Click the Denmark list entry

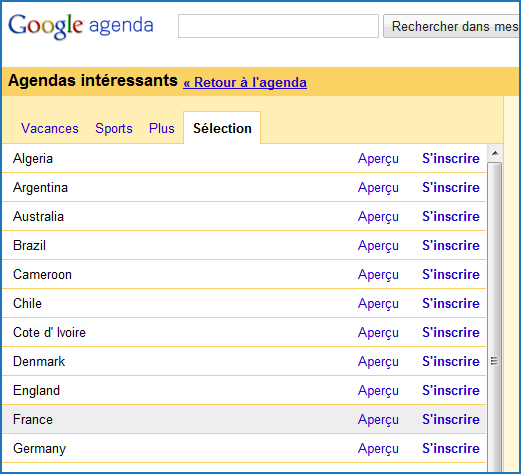pyautogui.click(x=39, y=362)
